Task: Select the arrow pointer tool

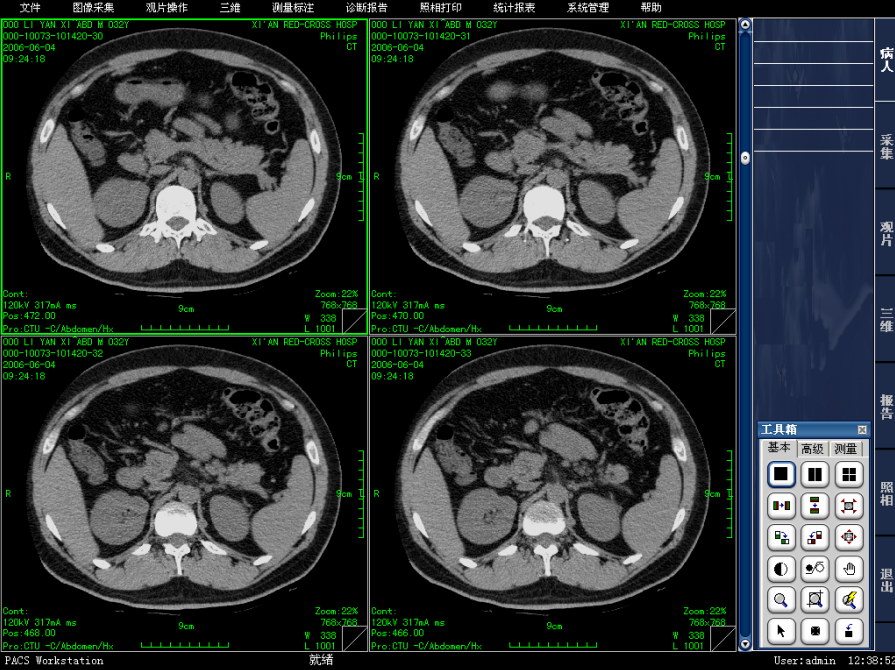Action: 781,631
